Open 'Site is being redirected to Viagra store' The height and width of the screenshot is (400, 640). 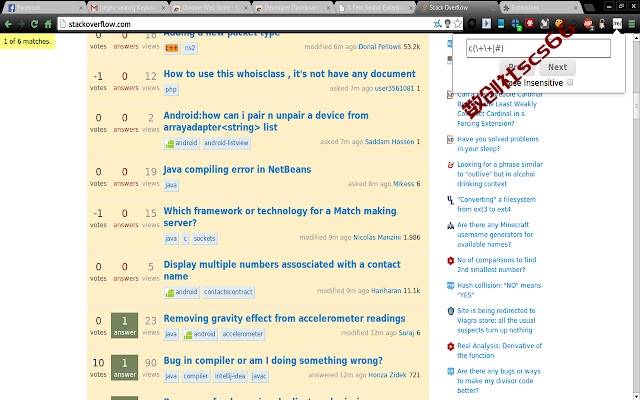point(496,320)
